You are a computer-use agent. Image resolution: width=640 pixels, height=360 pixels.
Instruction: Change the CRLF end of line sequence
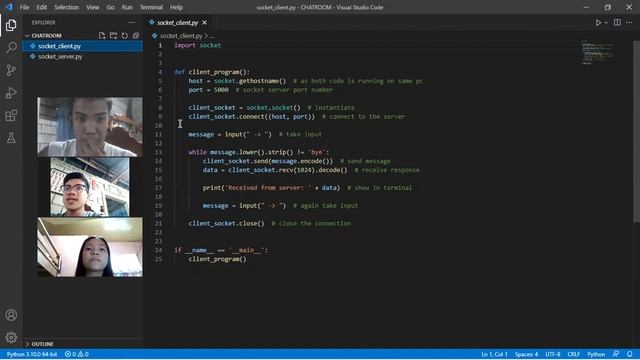573,354
